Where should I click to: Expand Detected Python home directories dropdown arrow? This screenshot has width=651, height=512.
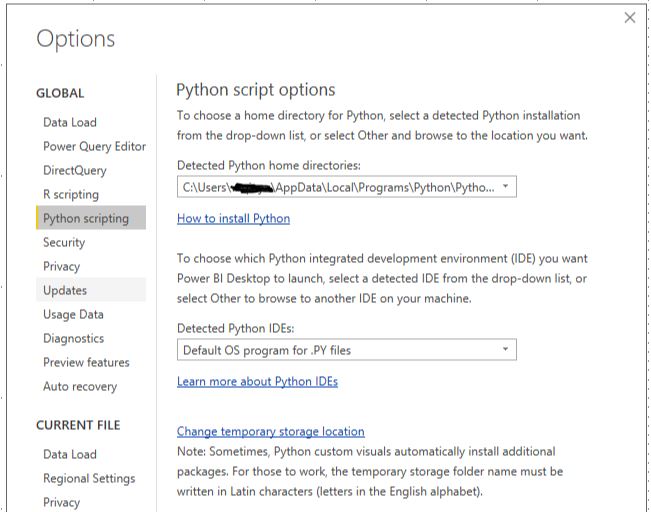pos(505,186)
